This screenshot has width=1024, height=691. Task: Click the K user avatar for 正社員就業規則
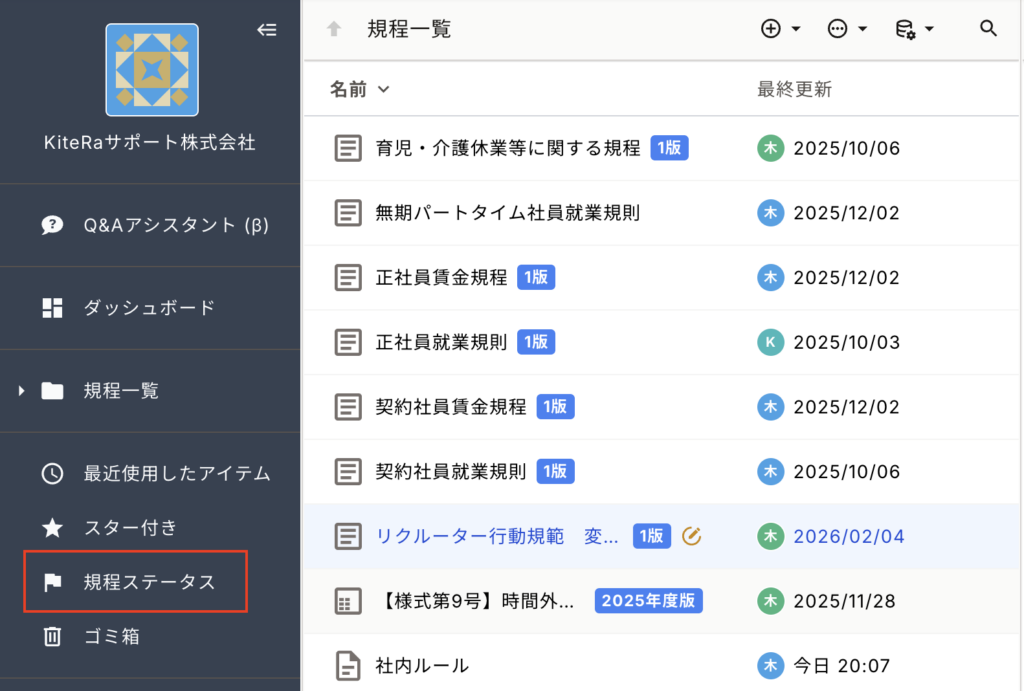tap(769, 342)
